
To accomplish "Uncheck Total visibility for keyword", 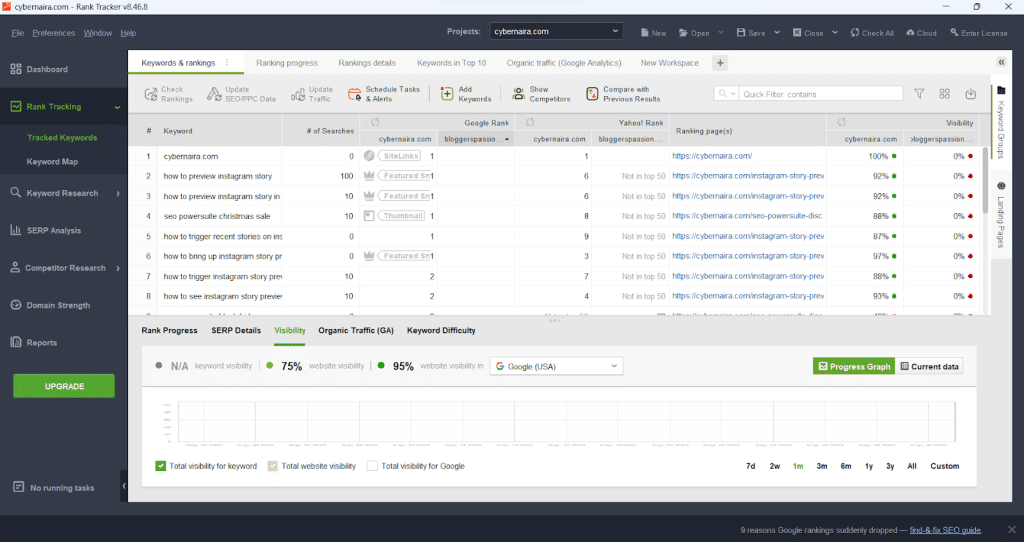I will click(161, 466).
